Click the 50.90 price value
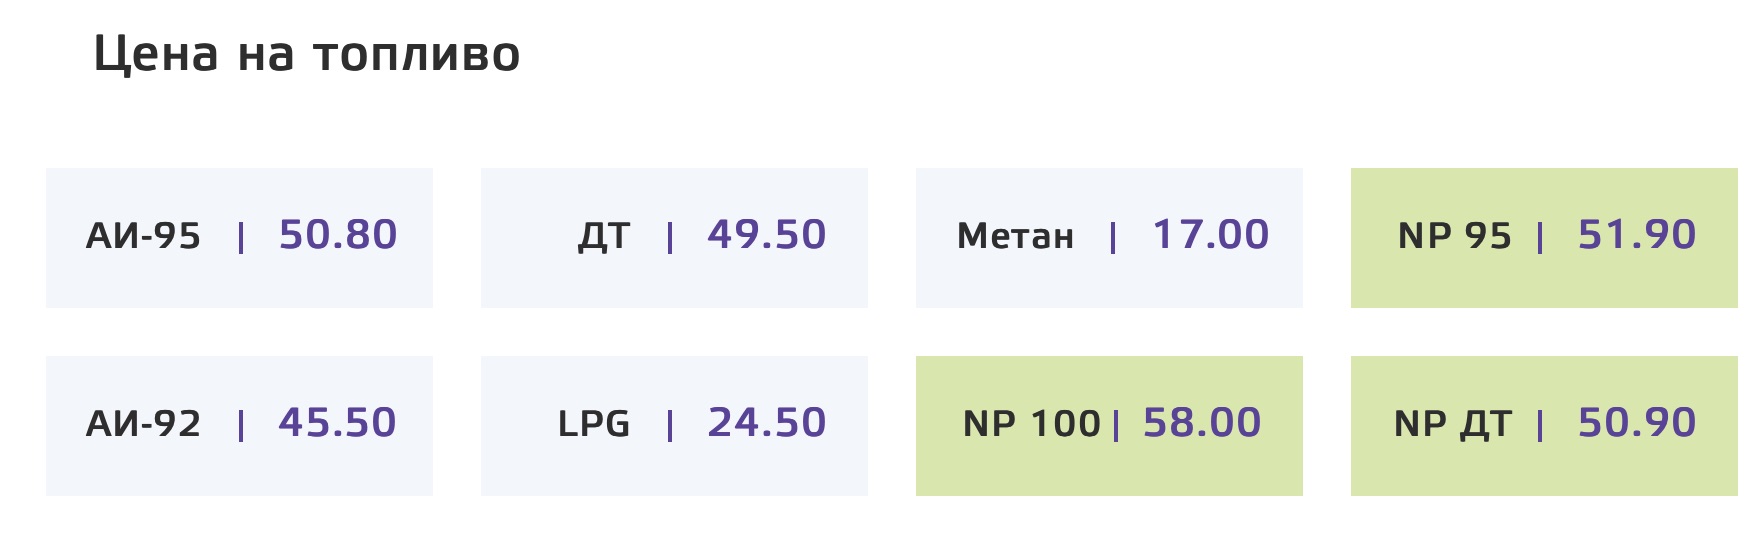This screenshot has height=534, width=1756. point(1637,423)
